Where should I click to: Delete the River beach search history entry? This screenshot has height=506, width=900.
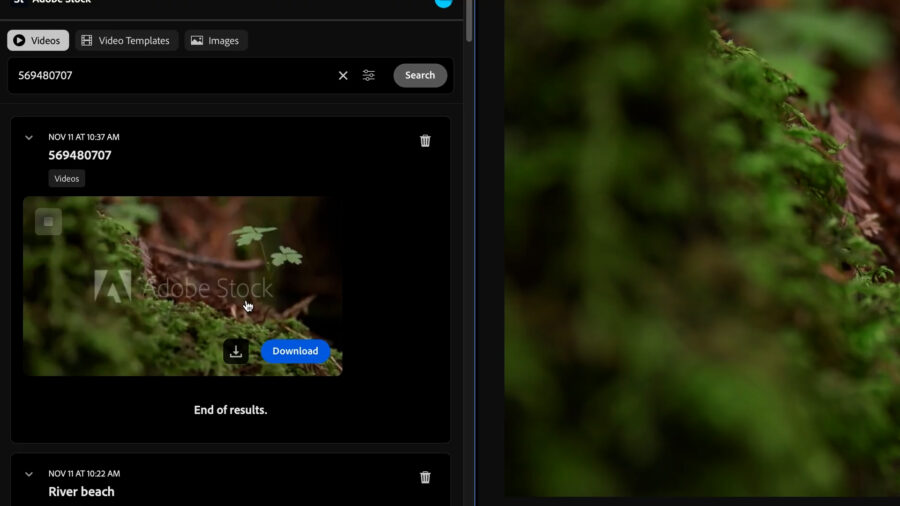click(425, 478)
